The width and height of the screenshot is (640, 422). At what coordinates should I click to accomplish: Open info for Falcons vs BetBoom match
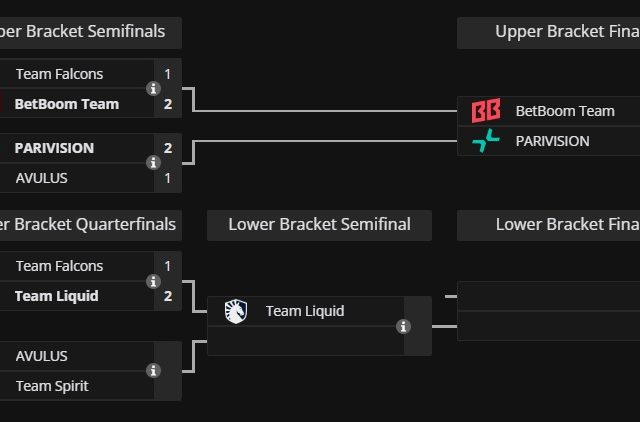click(153, 88)
